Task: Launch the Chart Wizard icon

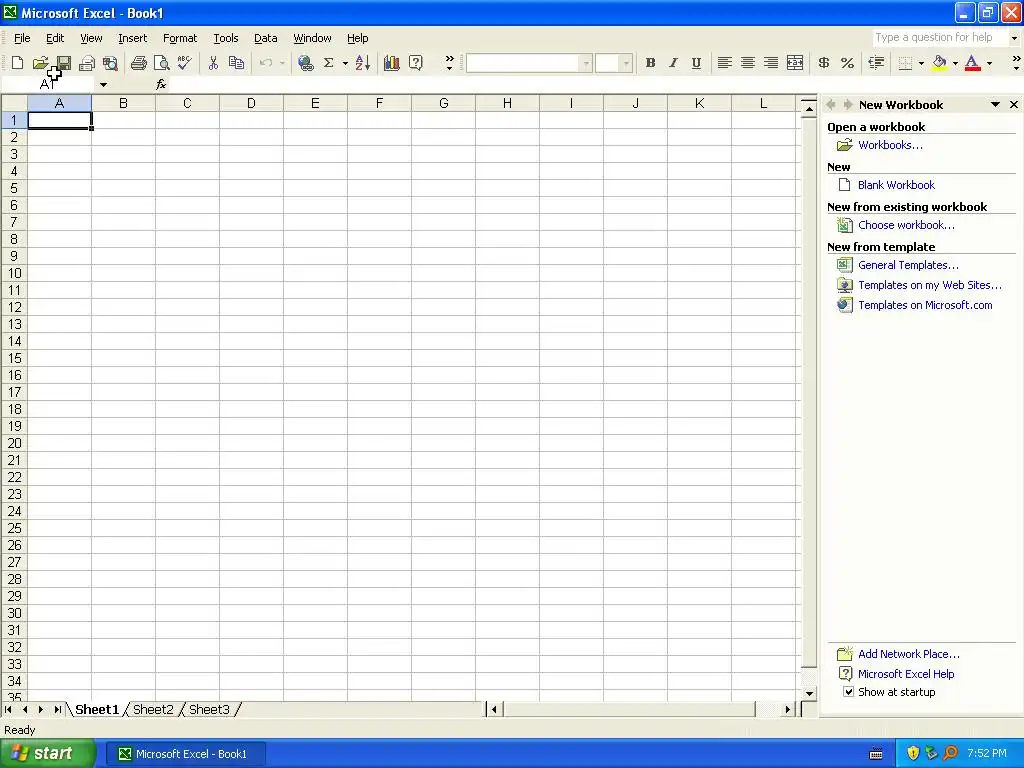Action: pos(392,63)
